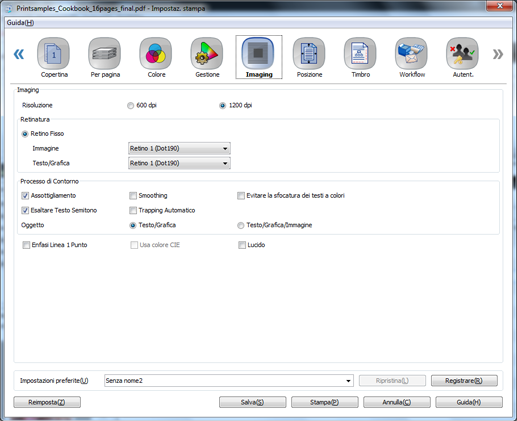The width and height of the screenshot is (517, 421).
Task: Click the Salva(S) button
Action: pos(252,402)
